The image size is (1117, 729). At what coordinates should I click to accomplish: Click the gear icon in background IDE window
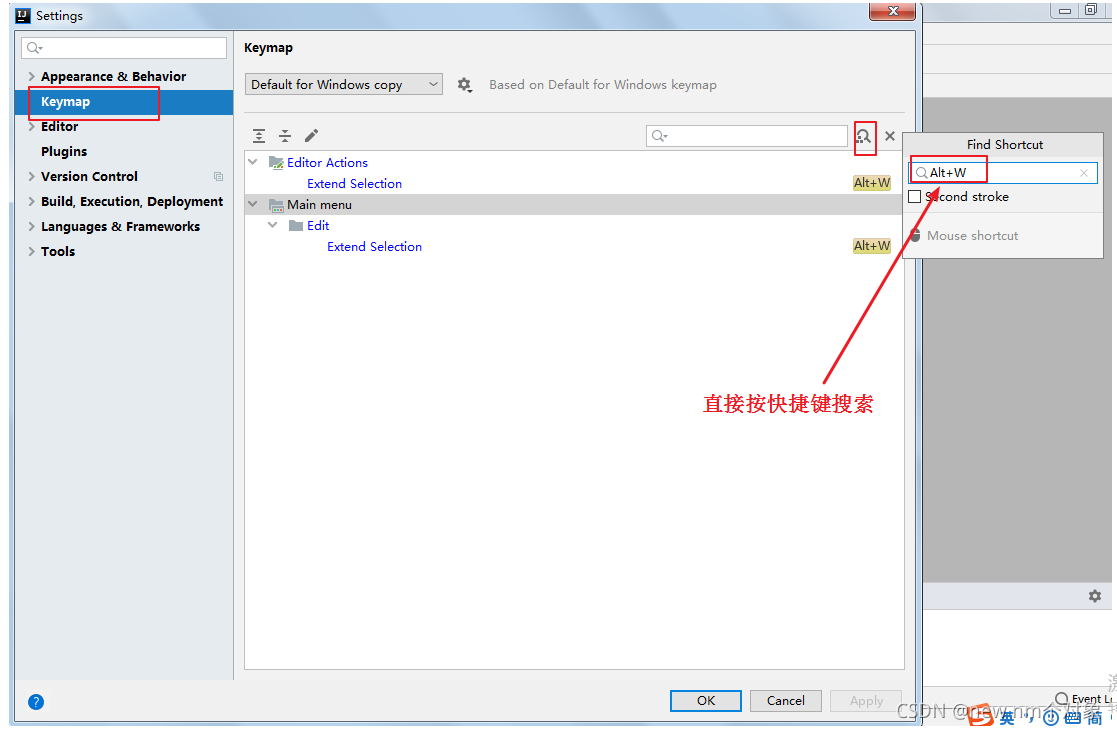pos(1095,596)
